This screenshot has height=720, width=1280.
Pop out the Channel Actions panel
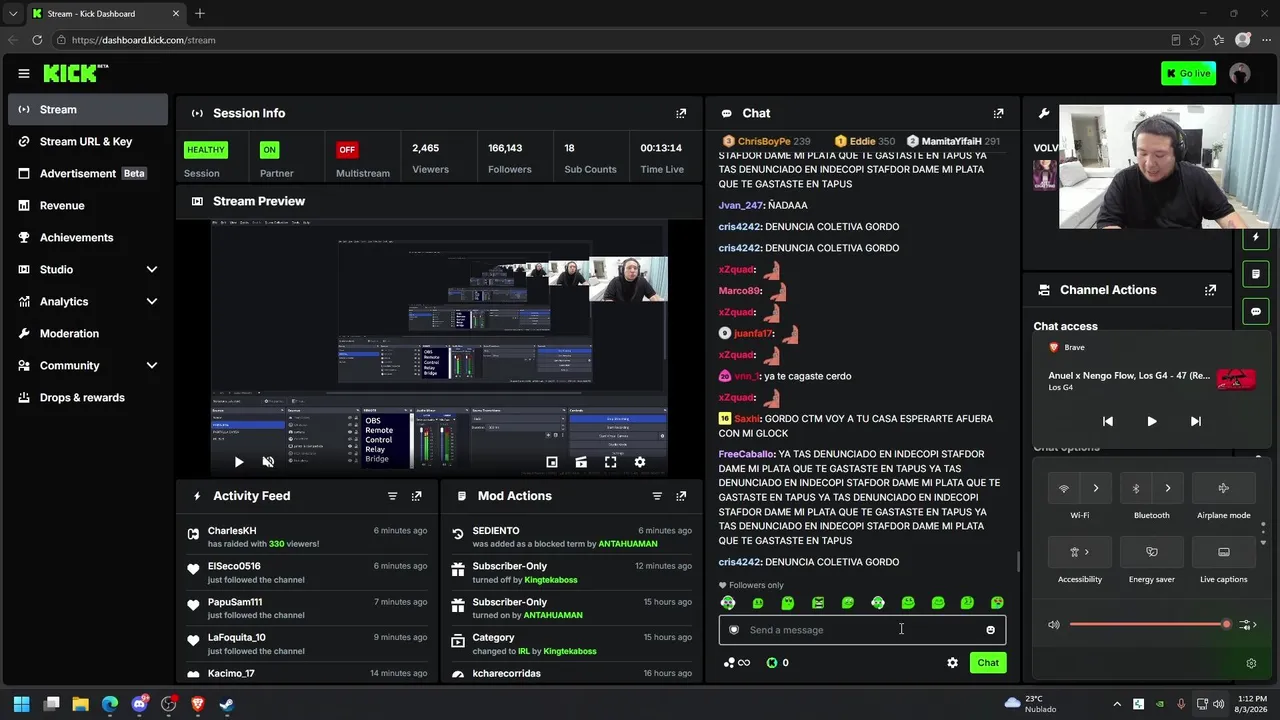click(1210, 290)
